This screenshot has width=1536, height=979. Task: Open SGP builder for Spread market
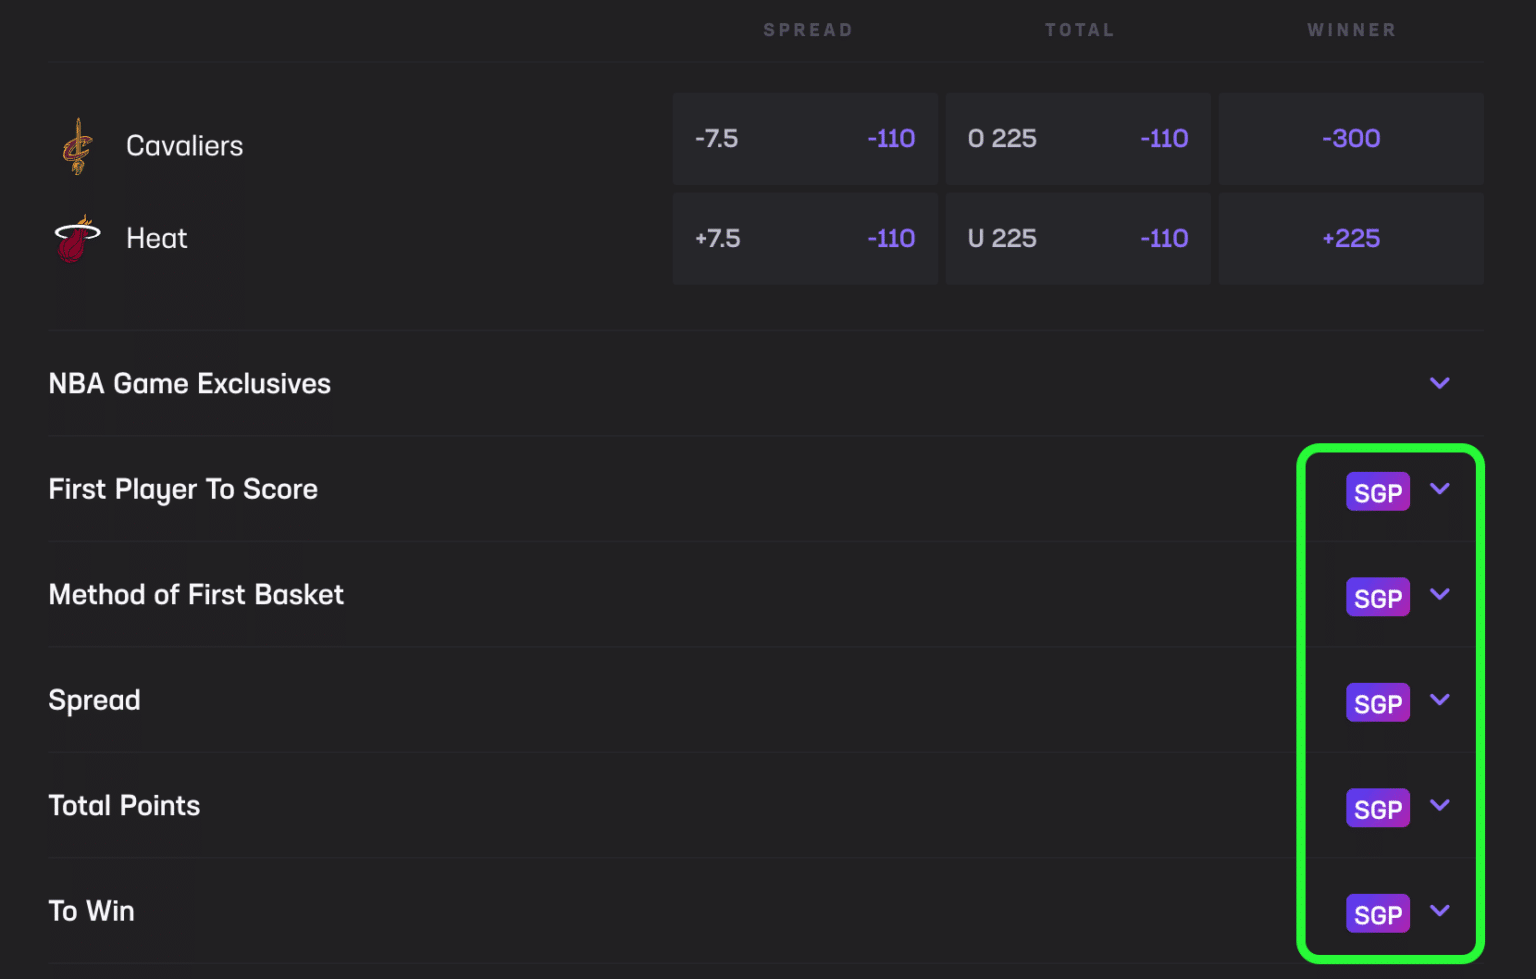point(1378,702)
